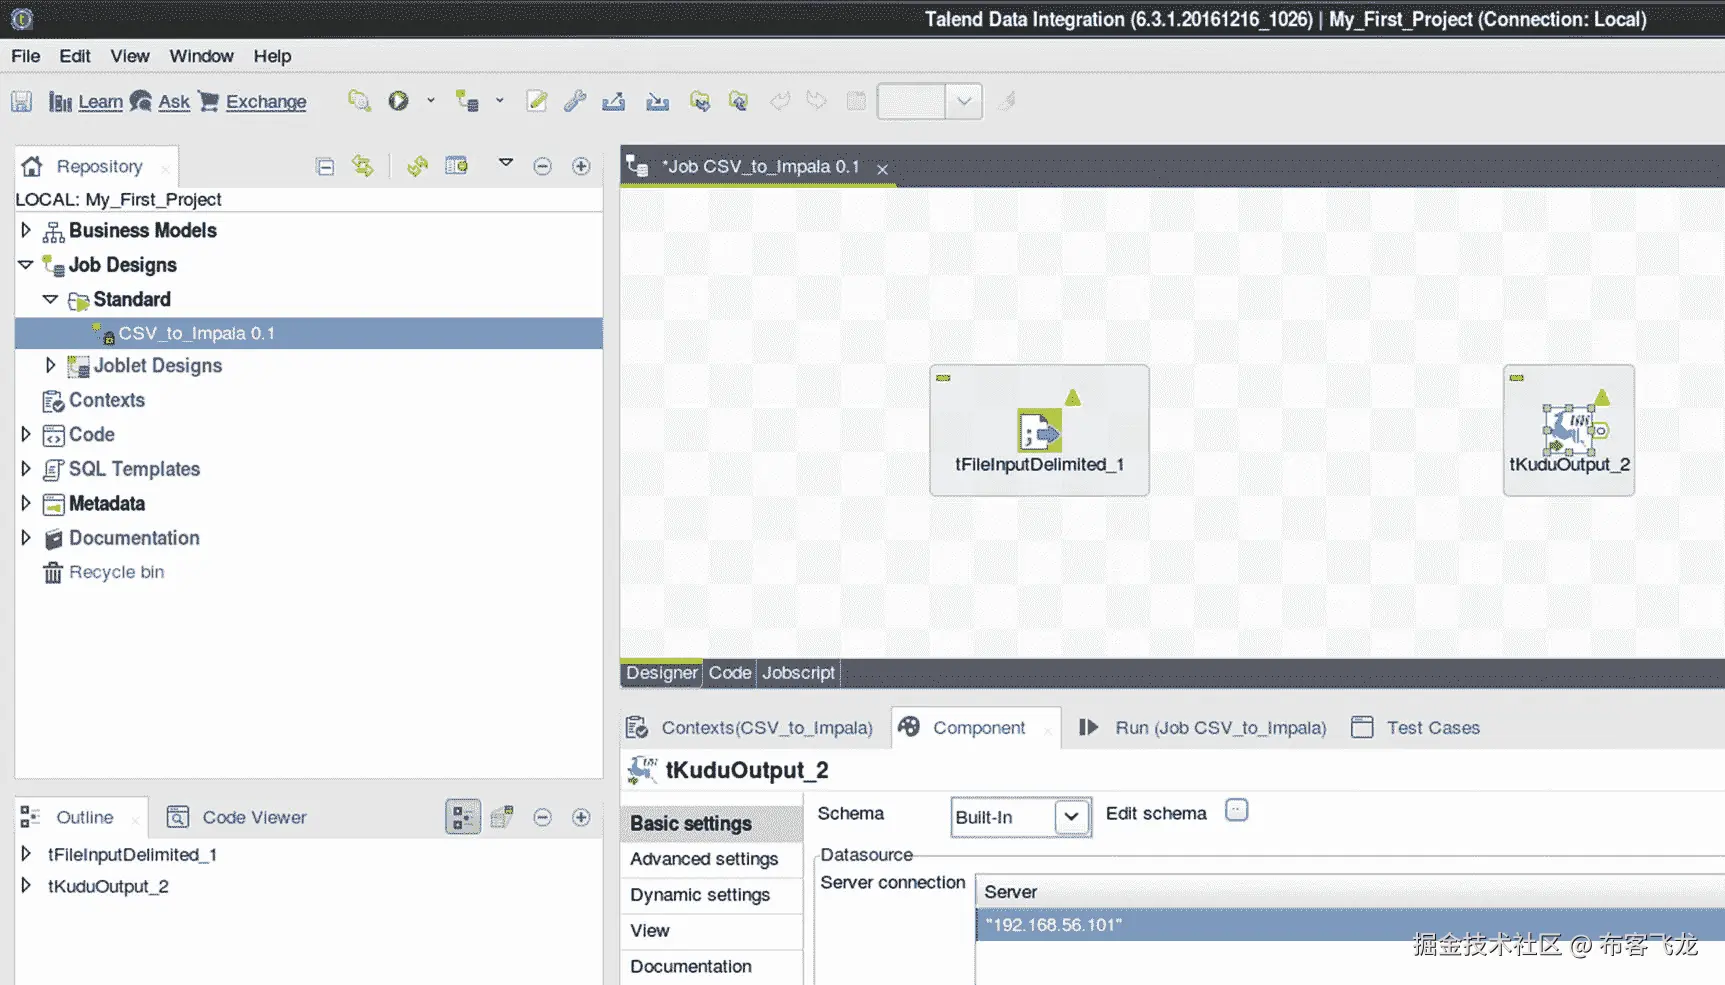Open the View menu

(x=130, y=56)
